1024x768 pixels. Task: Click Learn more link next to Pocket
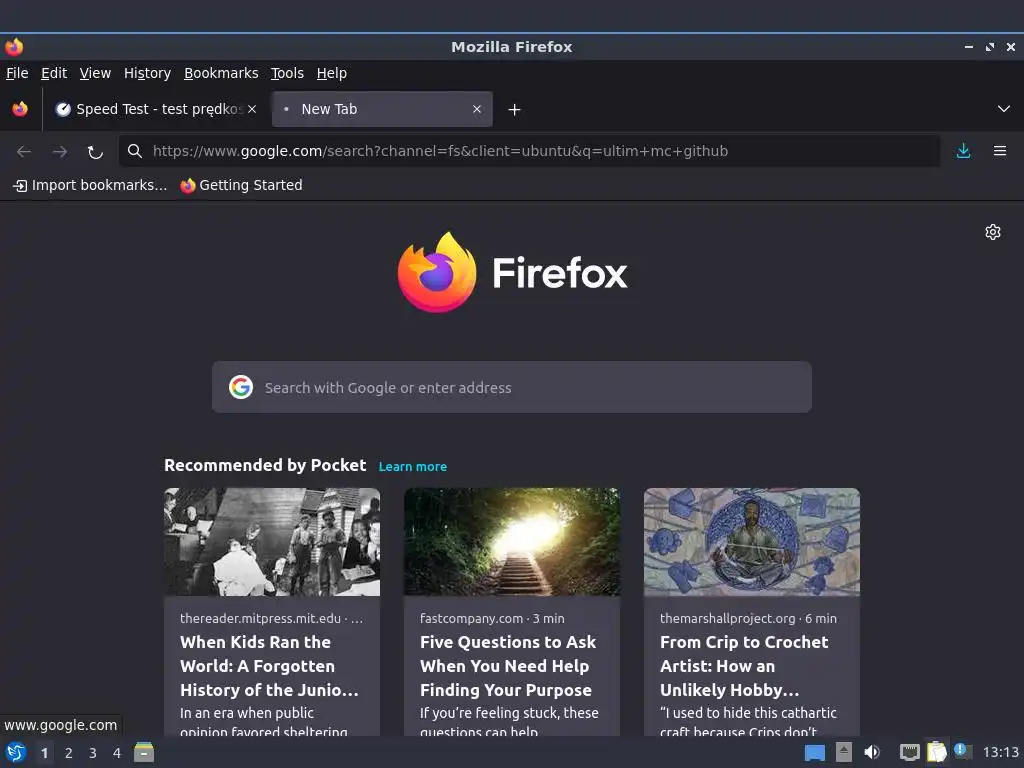[x=413, y=466]
